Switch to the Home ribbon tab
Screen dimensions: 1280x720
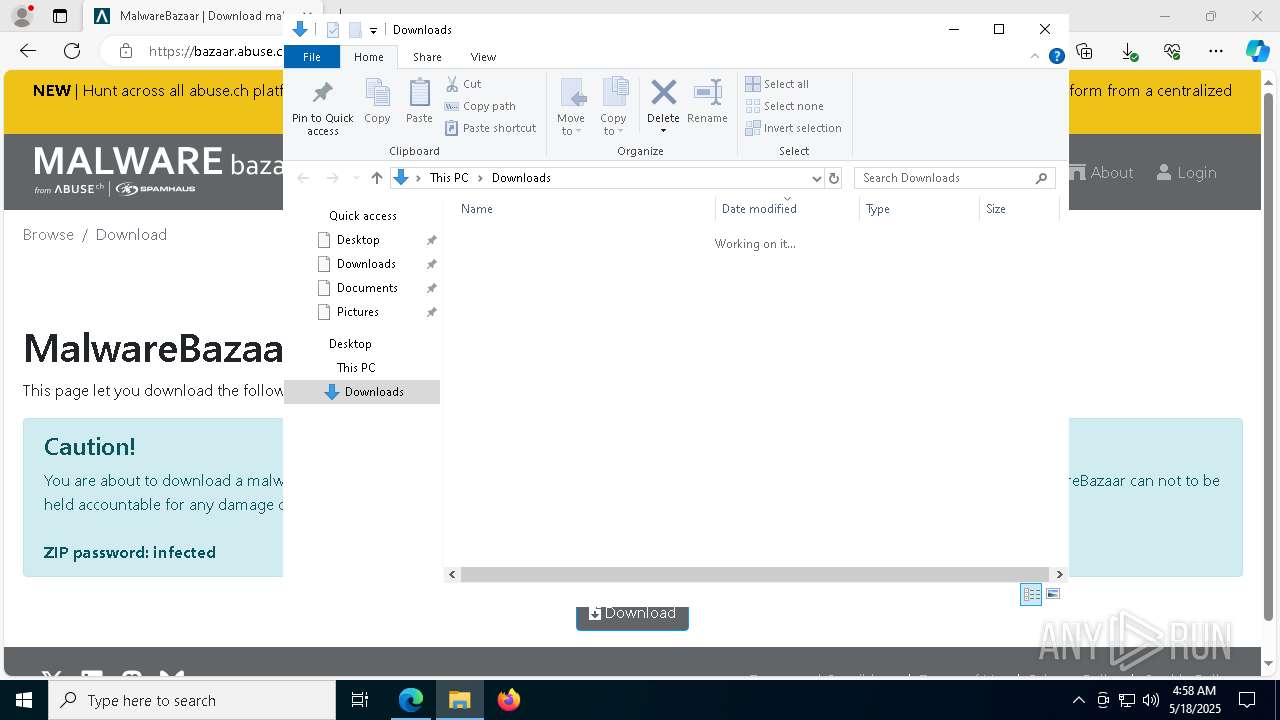[x=368, y=57]
